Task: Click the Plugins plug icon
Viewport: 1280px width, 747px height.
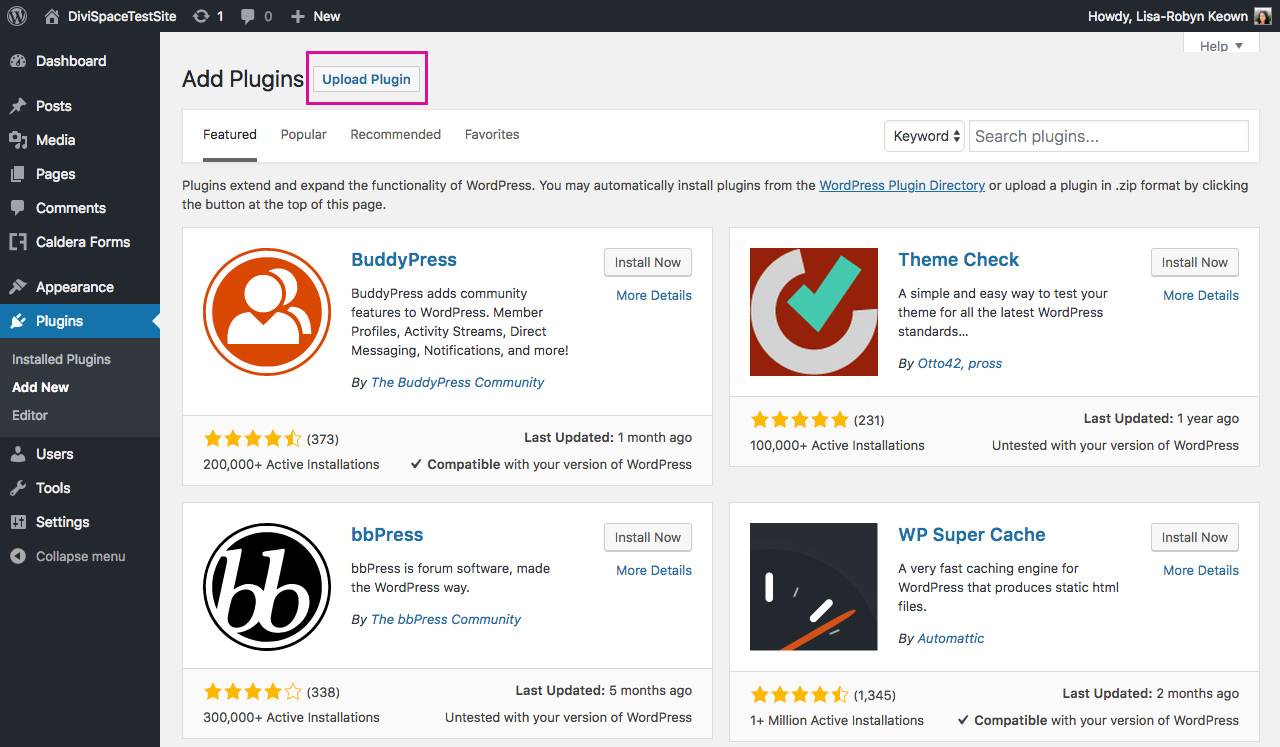Action: coord(18,321)
